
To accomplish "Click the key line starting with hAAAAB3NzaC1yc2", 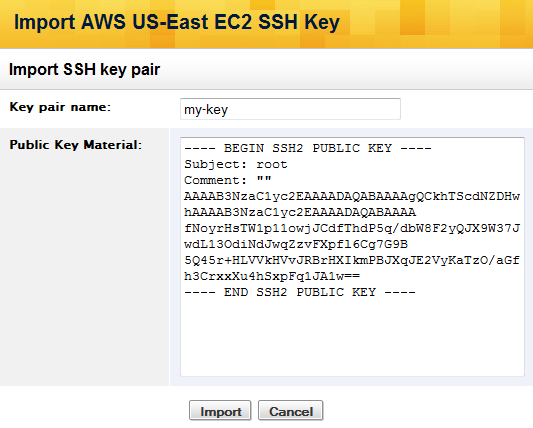I will coord(300,212).
